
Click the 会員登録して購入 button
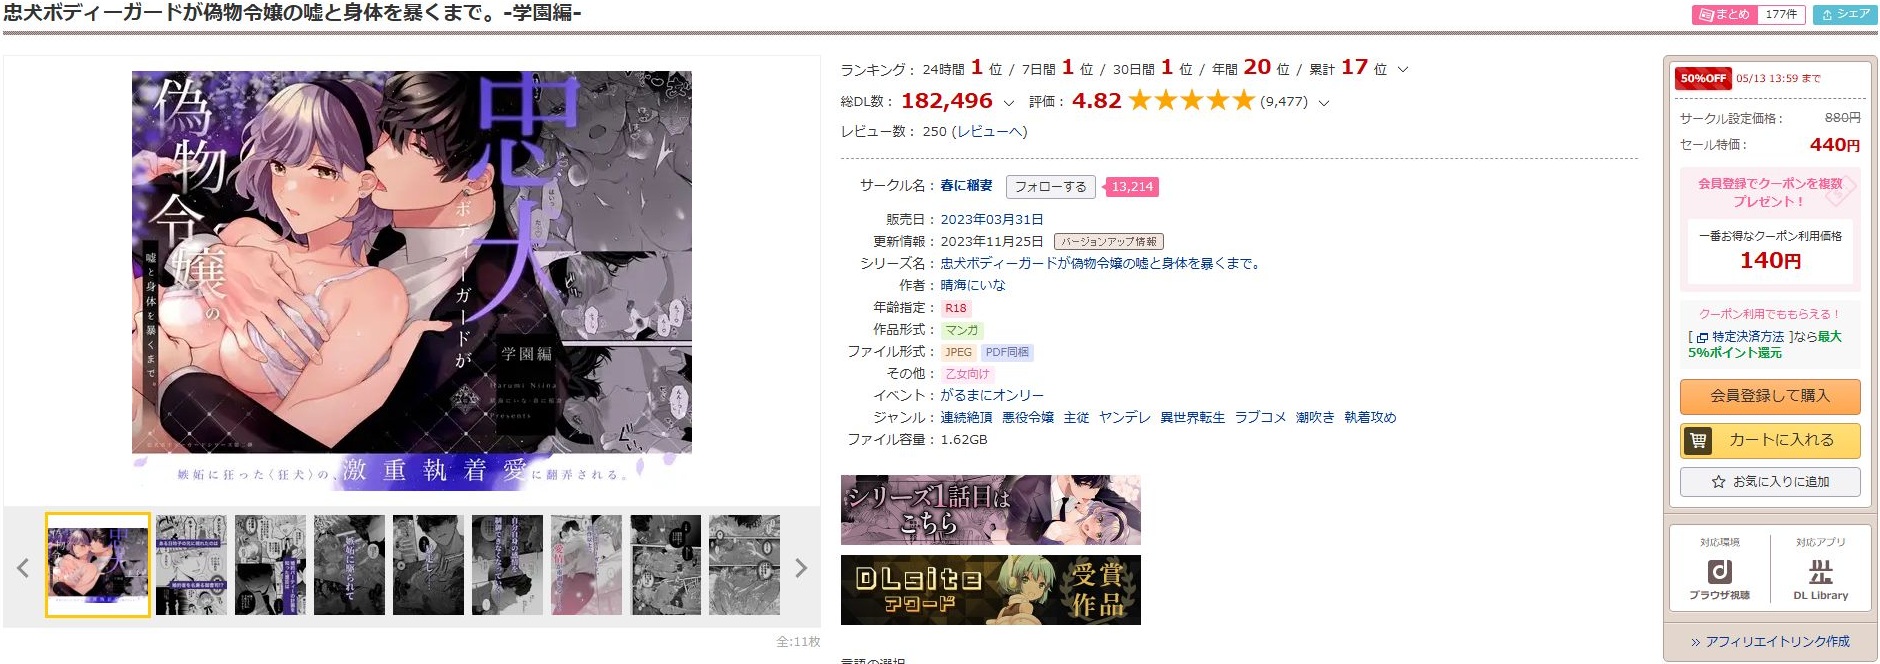[x=1770, y=396]
